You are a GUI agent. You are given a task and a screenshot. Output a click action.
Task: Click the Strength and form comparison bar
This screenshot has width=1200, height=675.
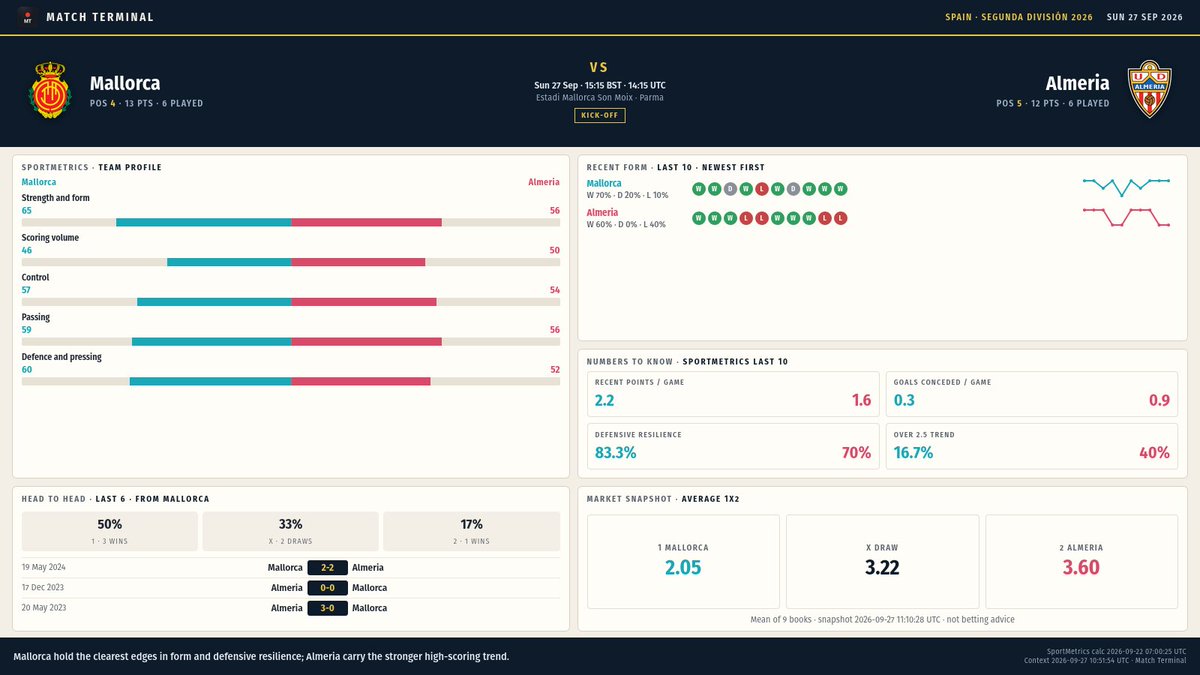click(291, 222)
